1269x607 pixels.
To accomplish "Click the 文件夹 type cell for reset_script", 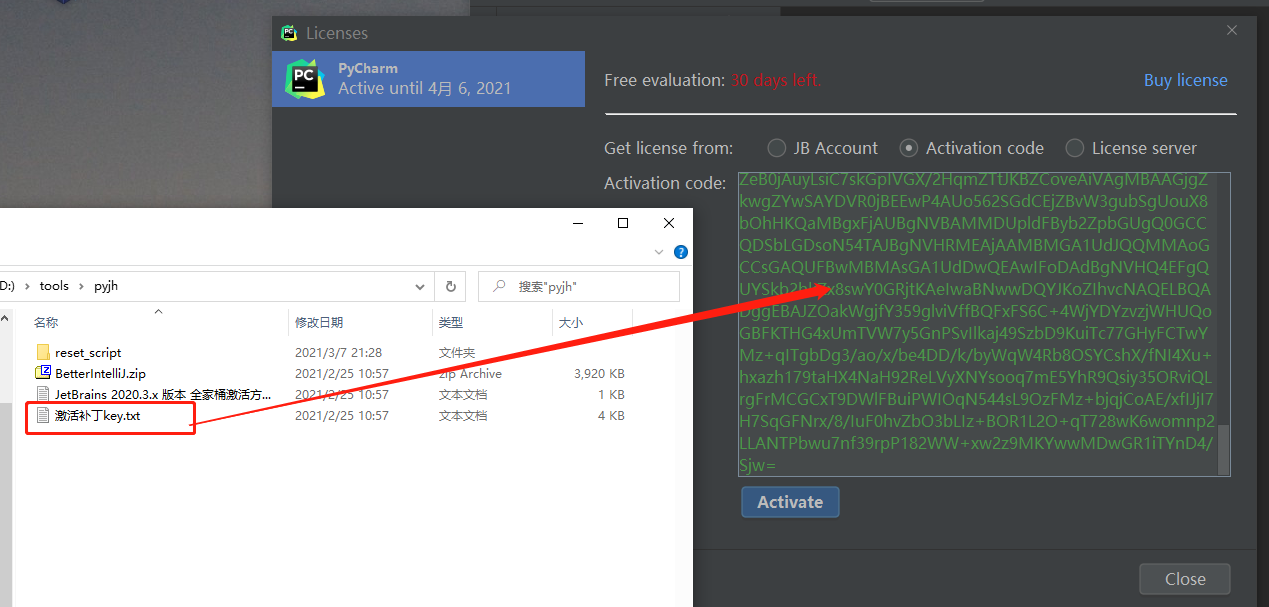I will (458, 352).
